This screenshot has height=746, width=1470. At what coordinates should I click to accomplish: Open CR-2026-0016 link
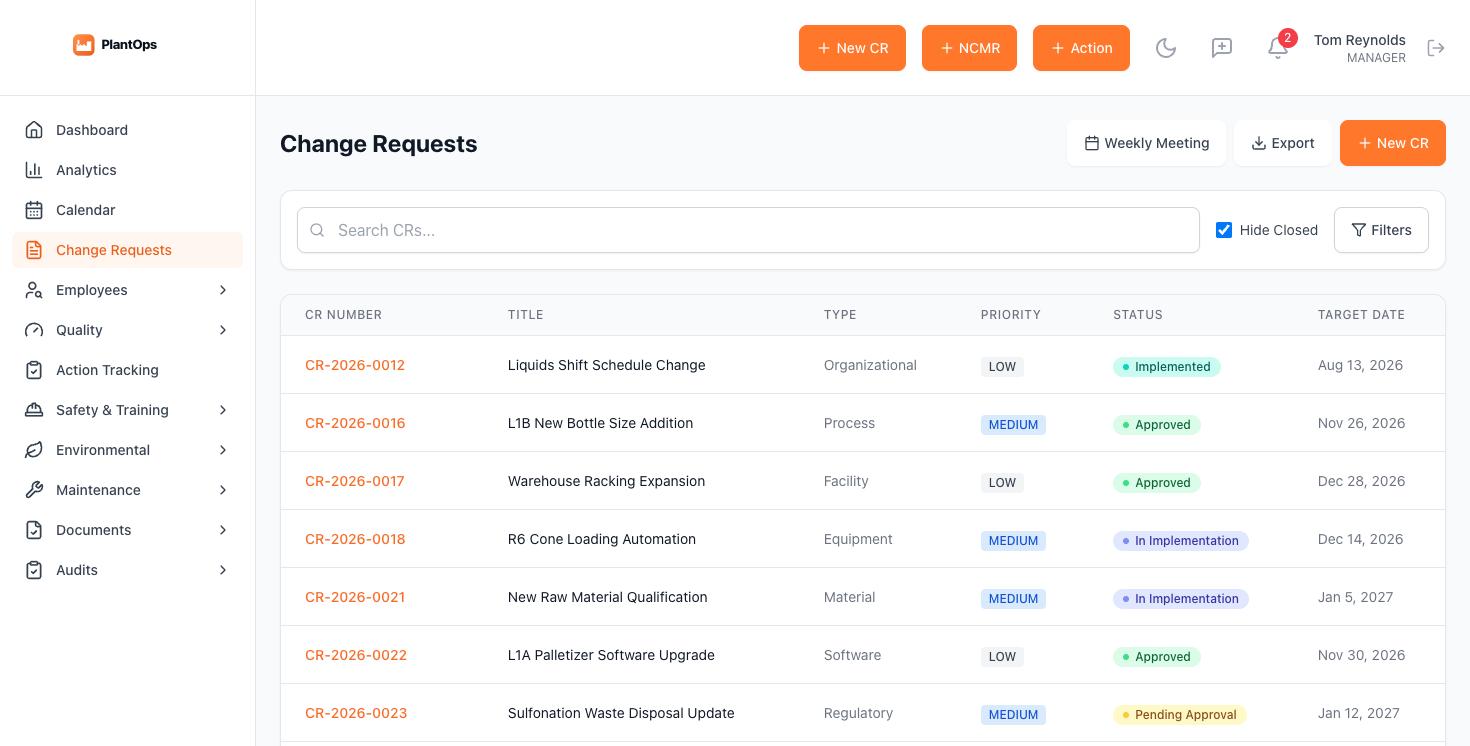[x=355, y=423]
